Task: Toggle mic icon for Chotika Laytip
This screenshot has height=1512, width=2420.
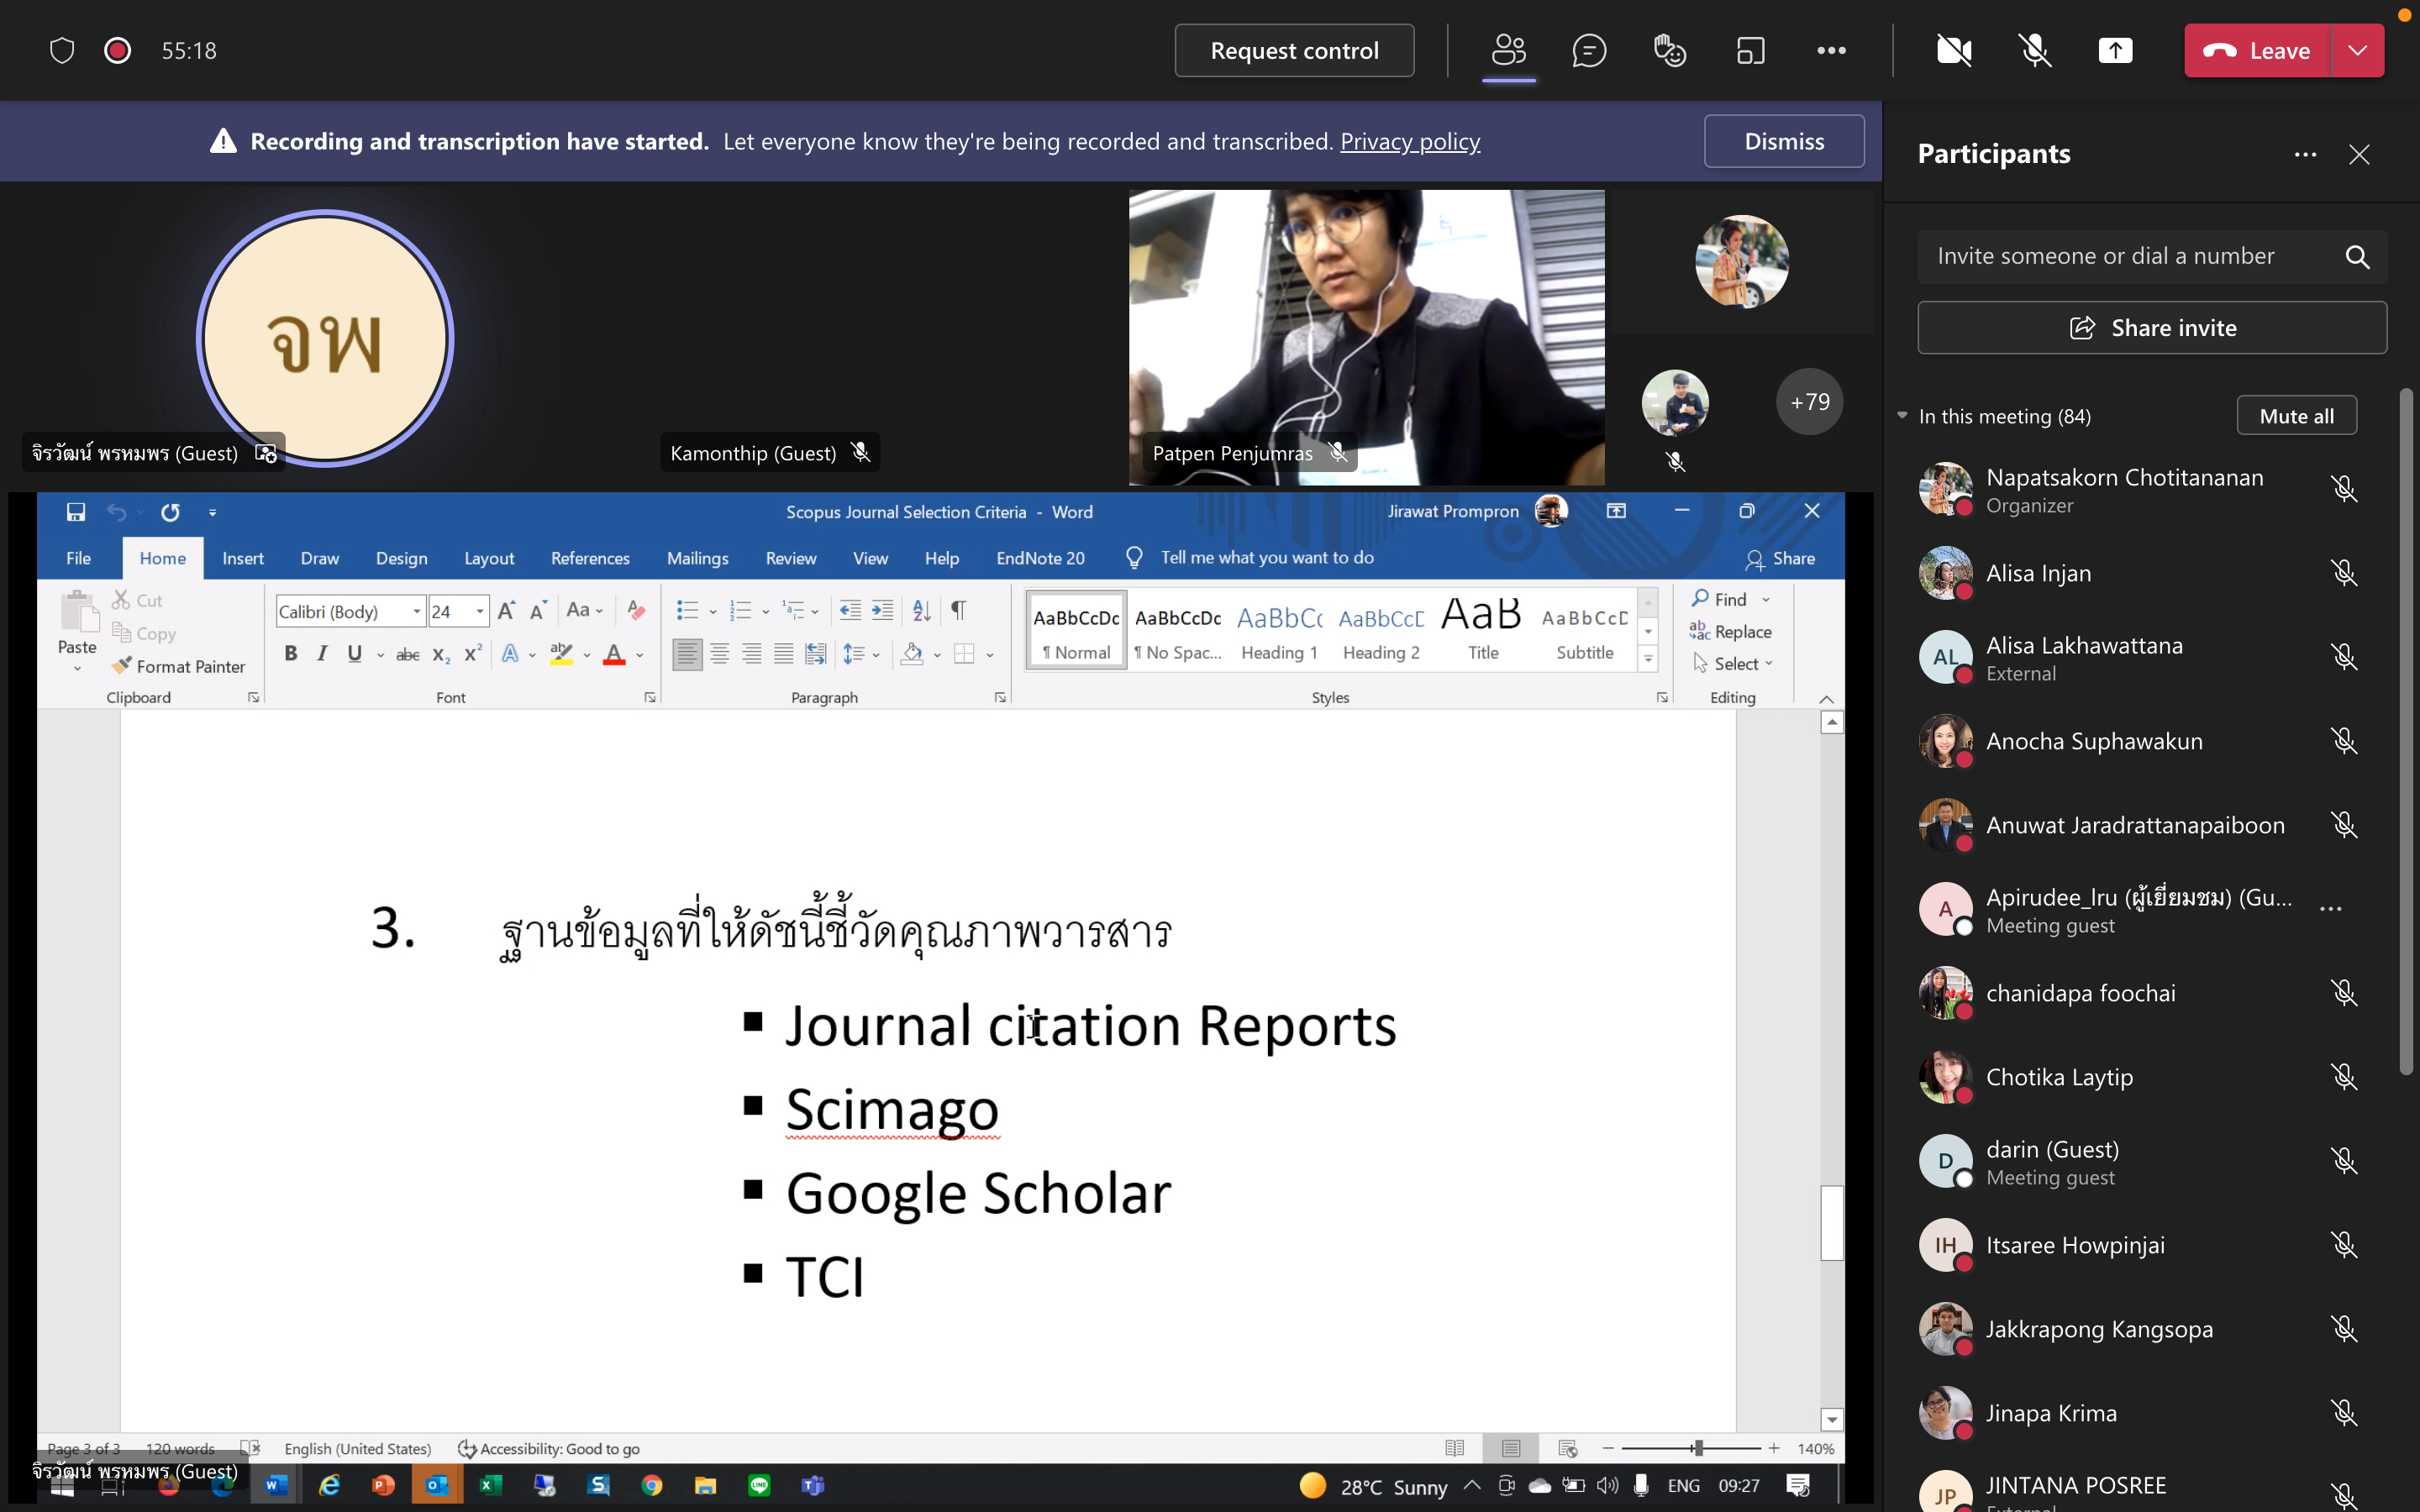Action: click(2344, 1077)
